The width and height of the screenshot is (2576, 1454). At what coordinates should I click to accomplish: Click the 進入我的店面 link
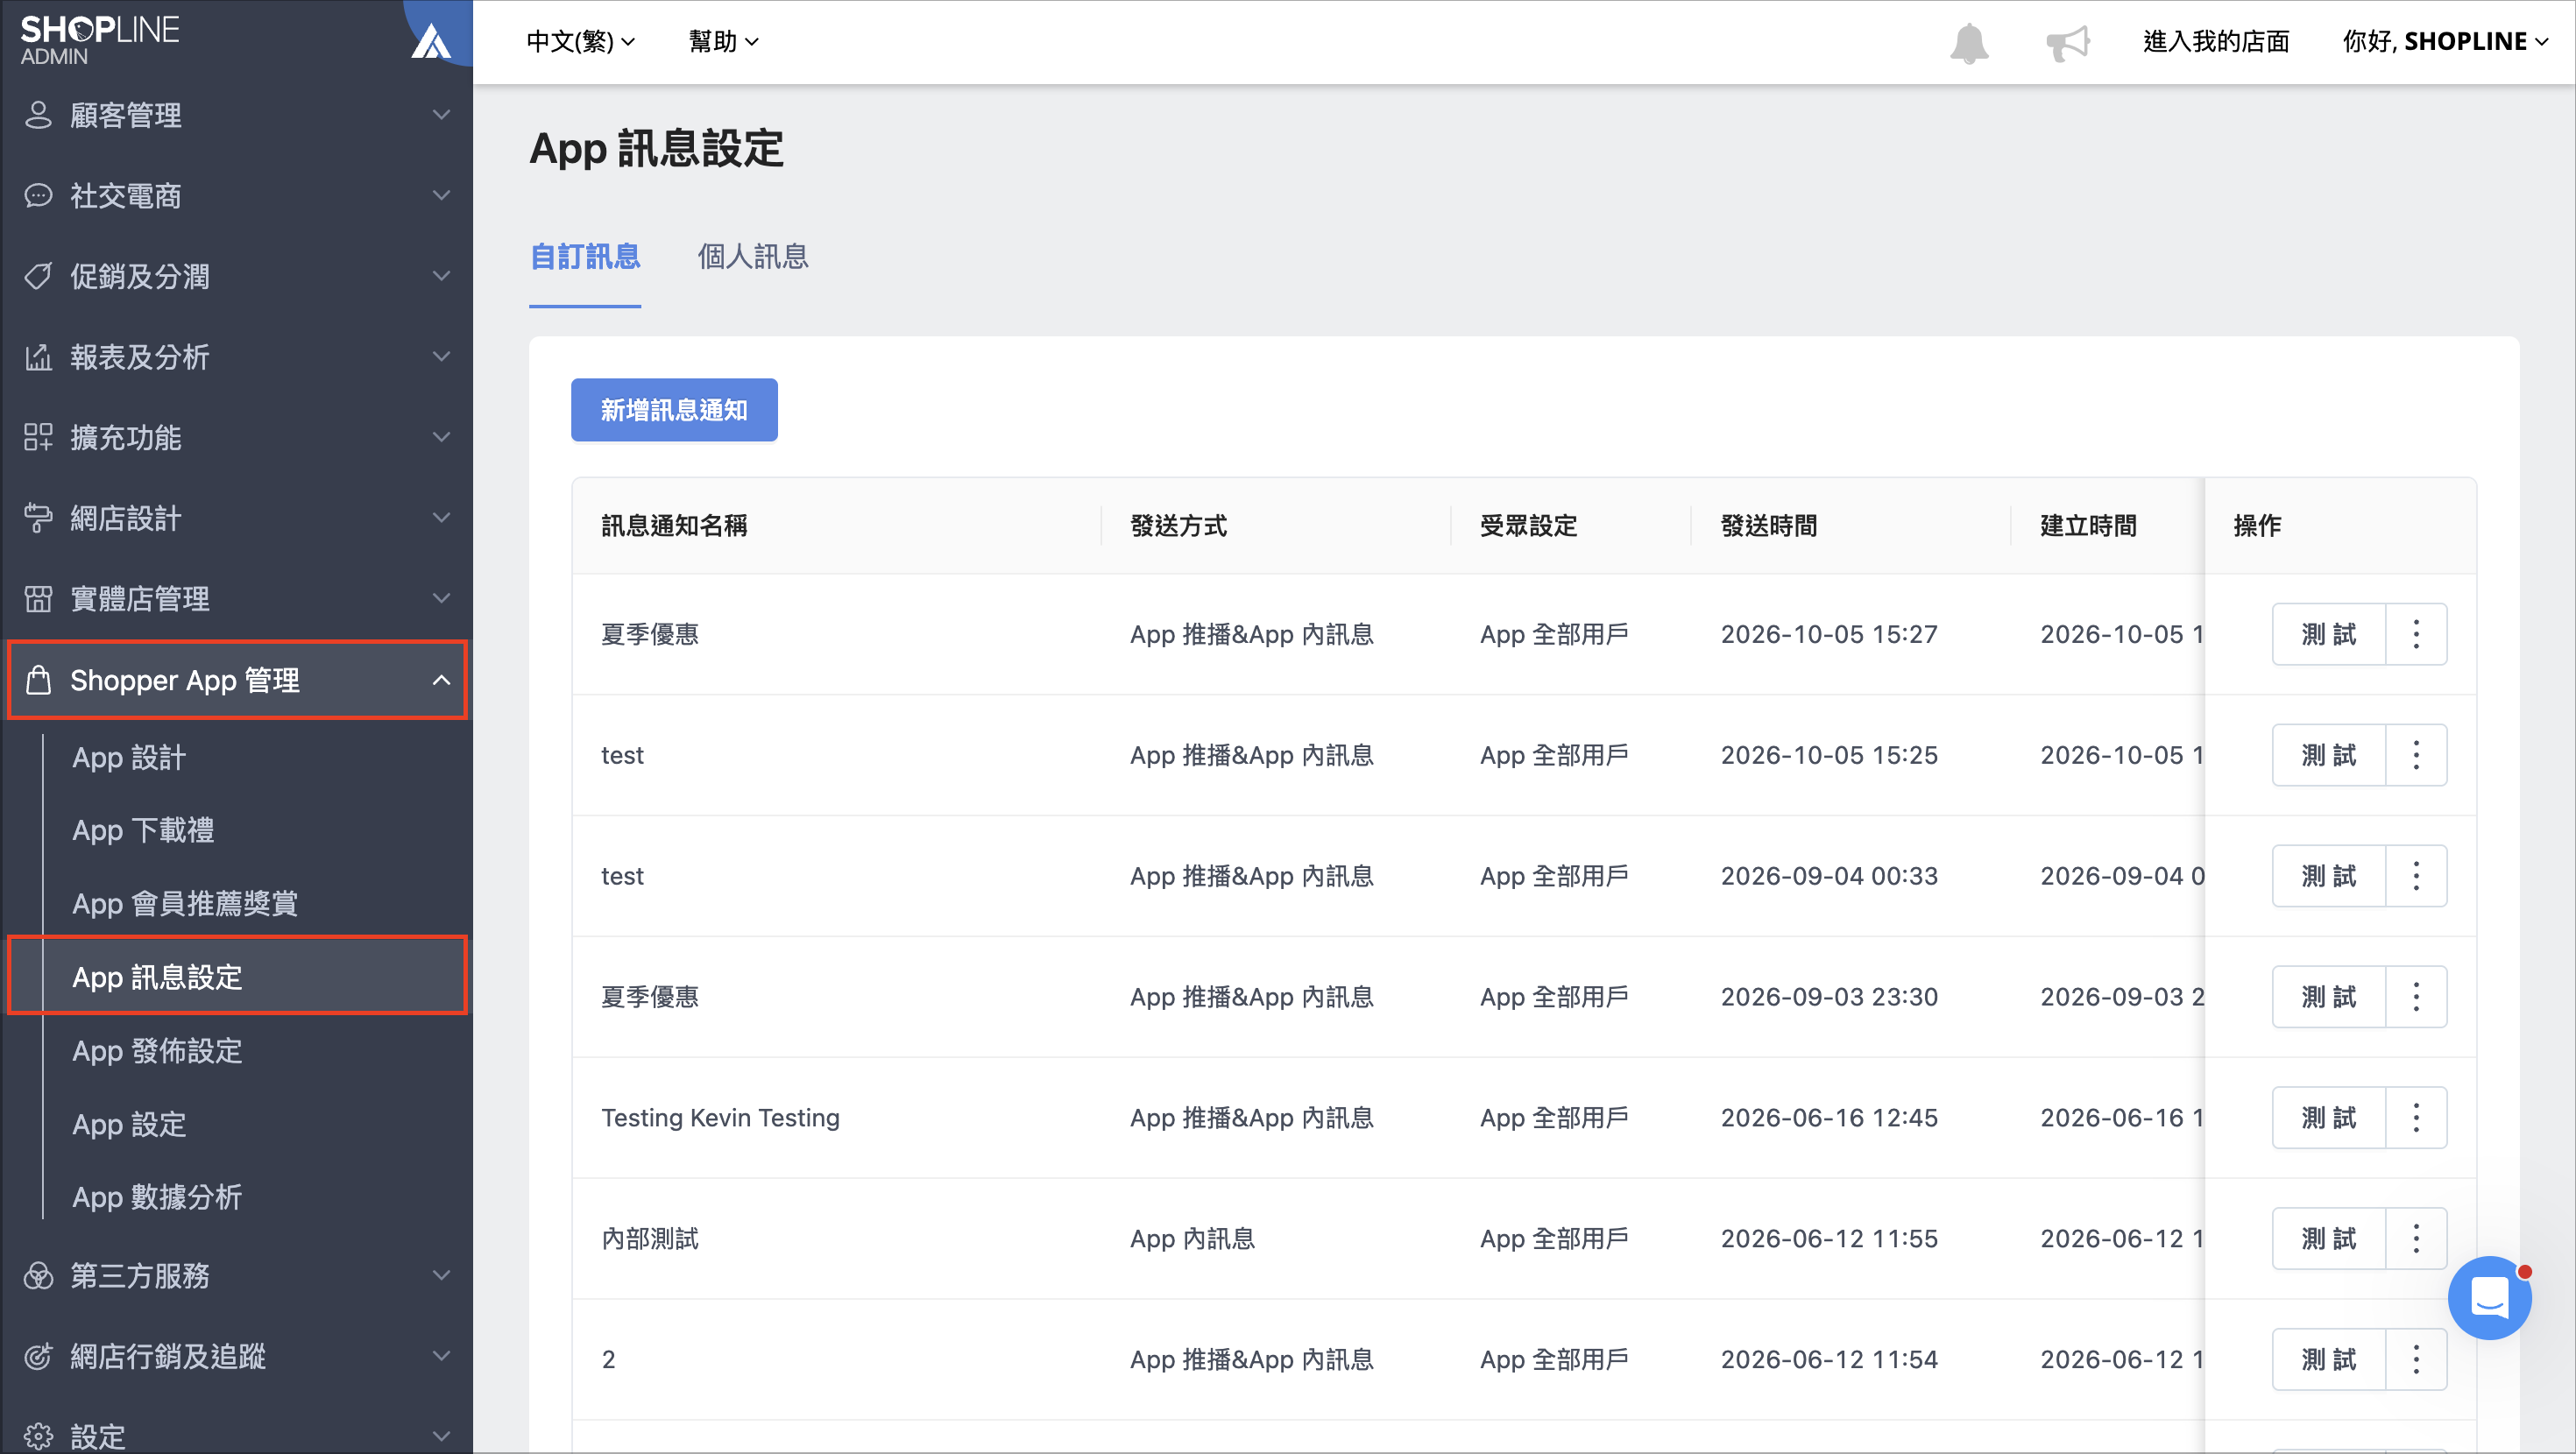pyautogui.click(x=2216, y=42)
